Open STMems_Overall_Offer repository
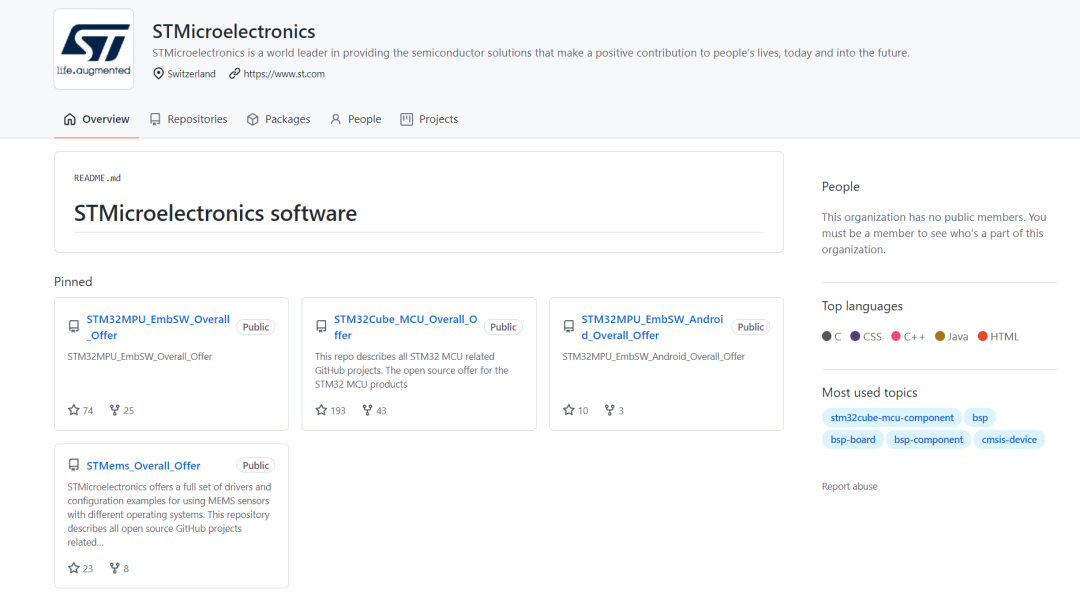 [x=143, y=465]
